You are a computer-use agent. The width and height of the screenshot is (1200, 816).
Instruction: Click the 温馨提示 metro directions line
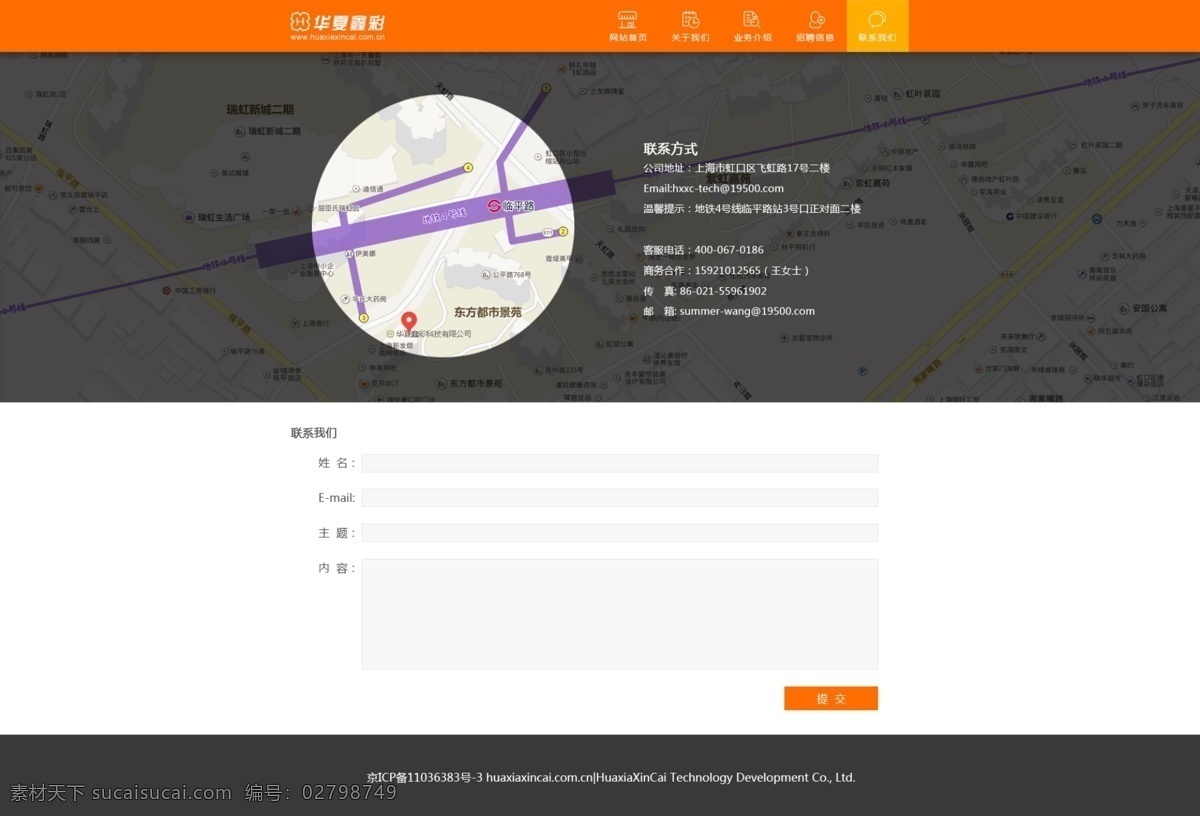point(752,209)
